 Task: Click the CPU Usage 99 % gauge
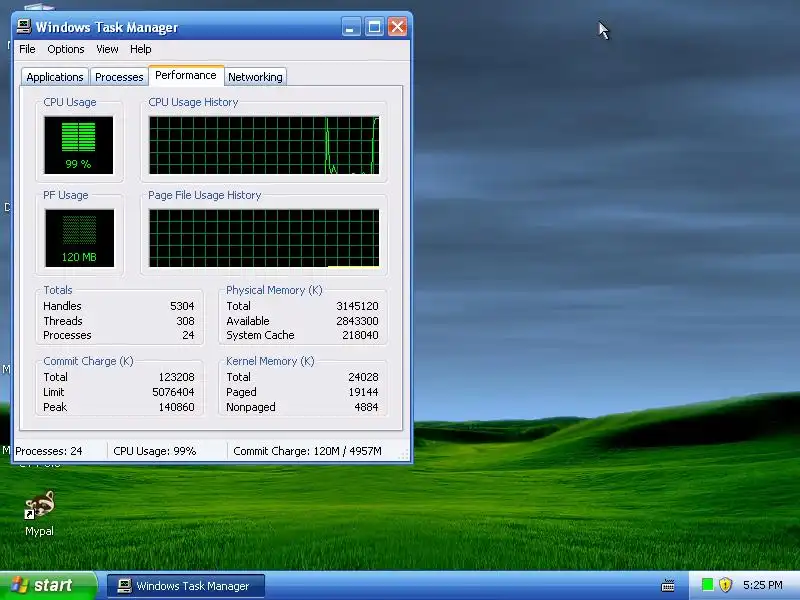point(79,145)
